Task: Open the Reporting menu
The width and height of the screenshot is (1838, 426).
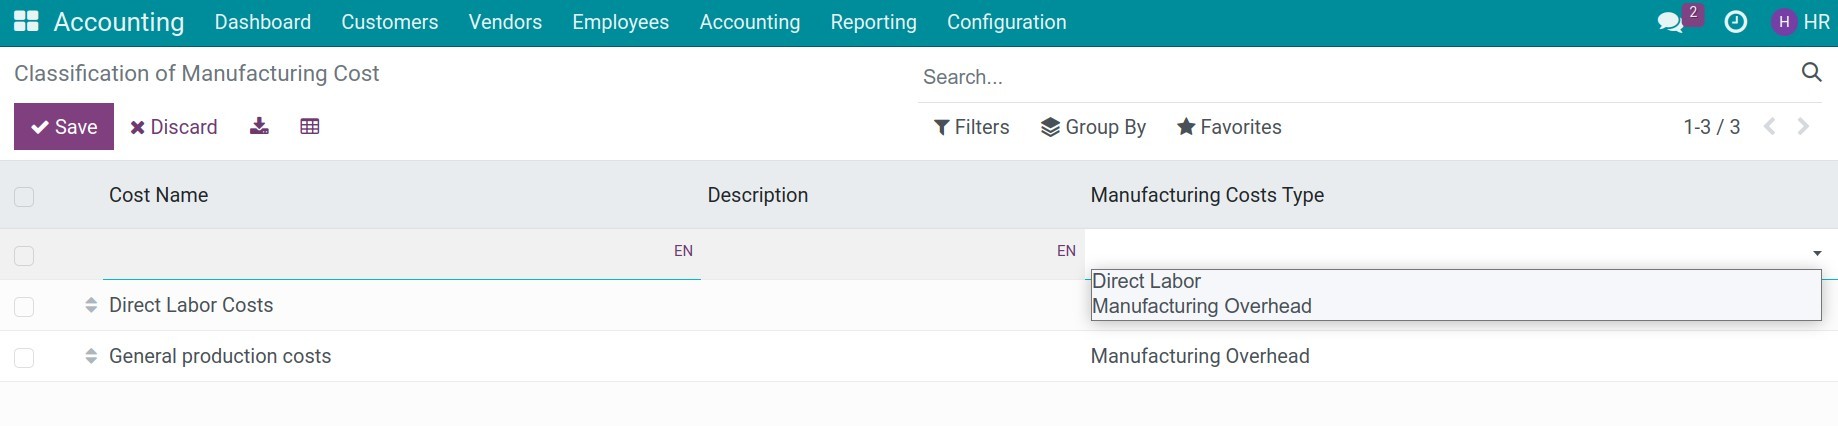Action: (874, 22)
